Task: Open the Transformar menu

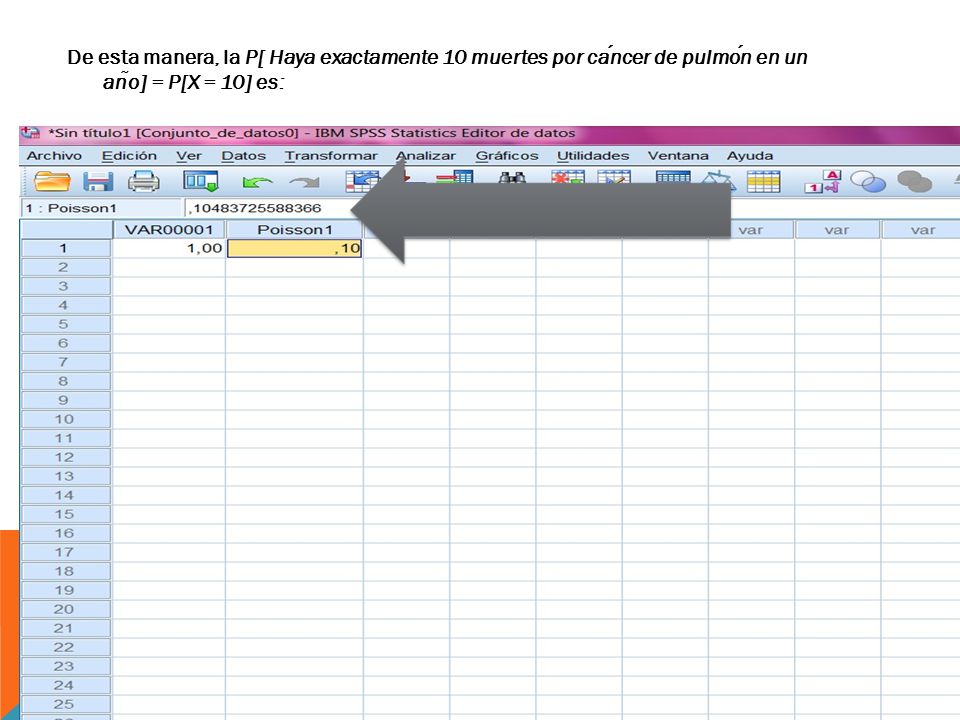Action: coord(331,156)
